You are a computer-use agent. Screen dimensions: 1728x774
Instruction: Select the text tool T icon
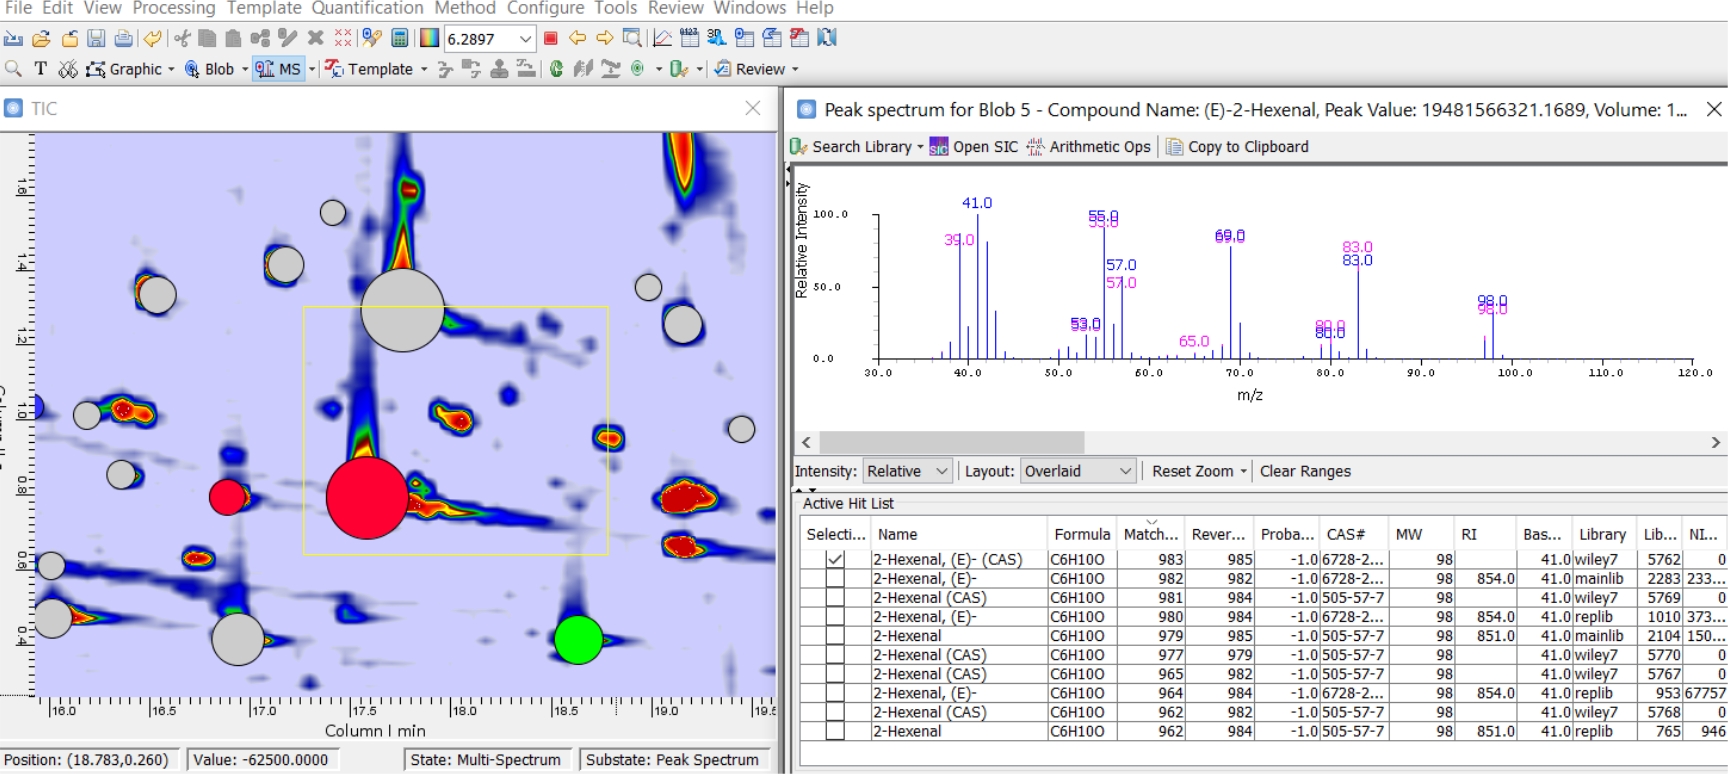[40, 69]
